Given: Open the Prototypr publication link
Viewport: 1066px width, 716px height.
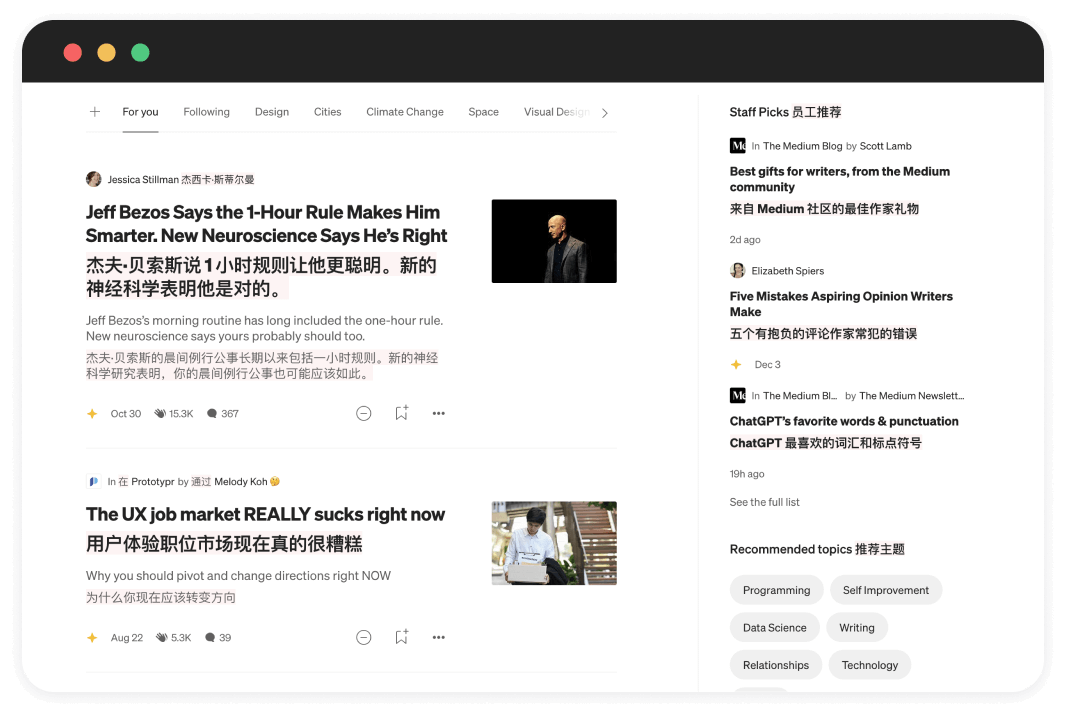Looking at the screenshot, I should pos(152,481).
